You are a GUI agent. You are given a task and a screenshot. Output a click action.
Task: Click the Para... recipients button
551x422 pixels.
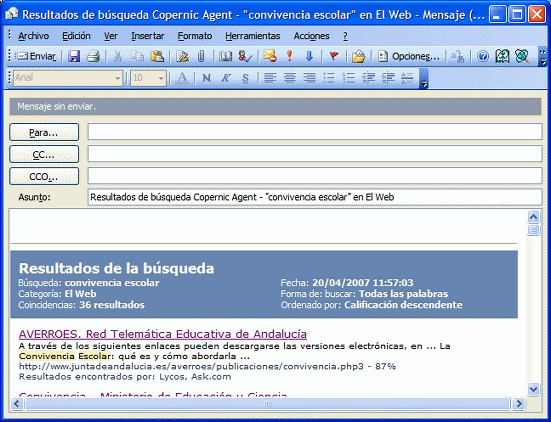[44, 132]
